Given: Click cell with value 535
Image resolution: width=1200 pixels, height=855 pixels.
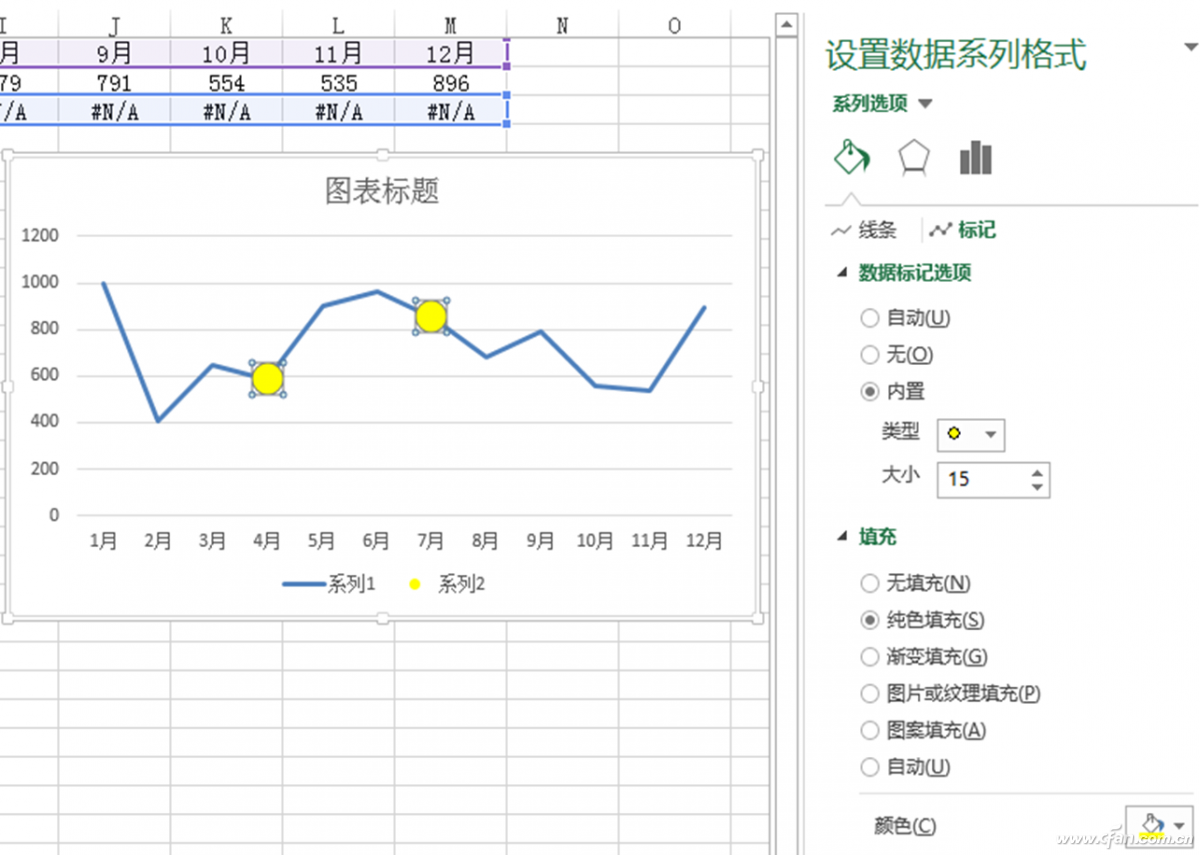Looking at the screenshot, I should click(338, 83).
